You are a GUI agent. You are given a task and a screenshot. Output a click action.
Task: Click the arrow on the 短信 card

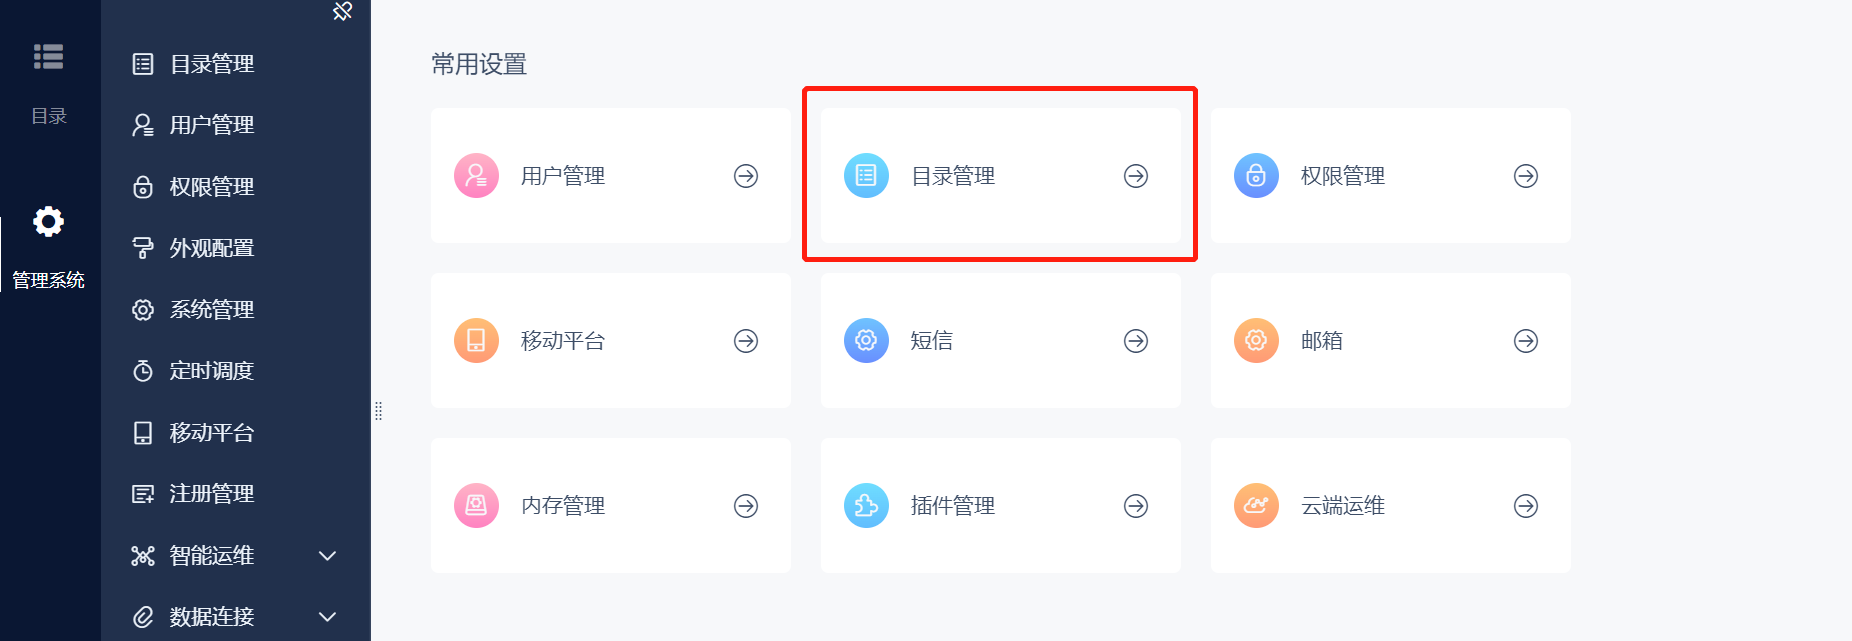1136,341
